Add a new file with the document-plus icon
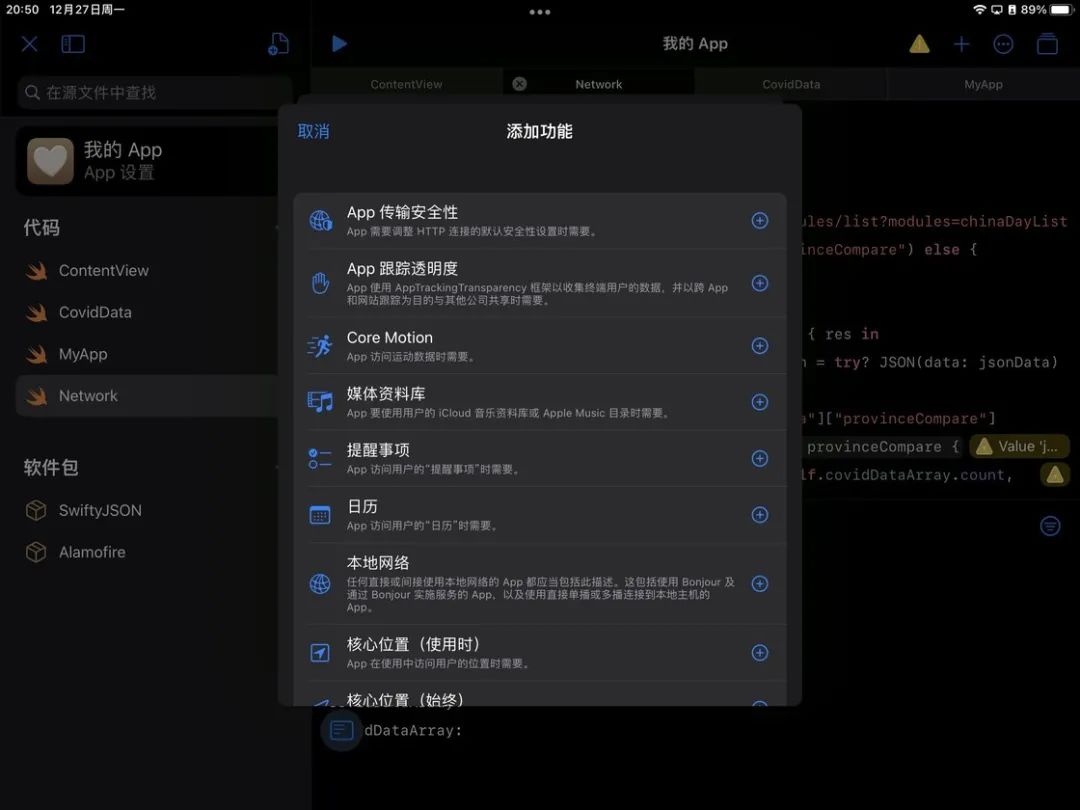 (278, 43)
